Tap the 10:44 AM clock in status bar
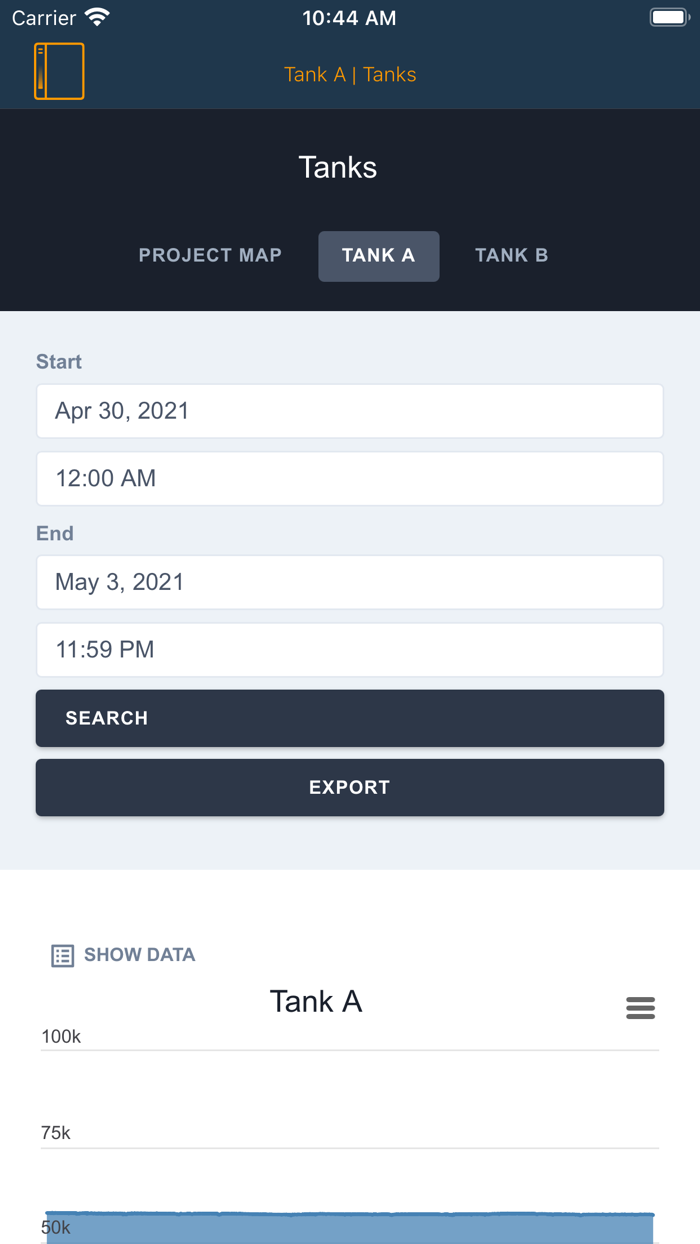 click(349, 16)
